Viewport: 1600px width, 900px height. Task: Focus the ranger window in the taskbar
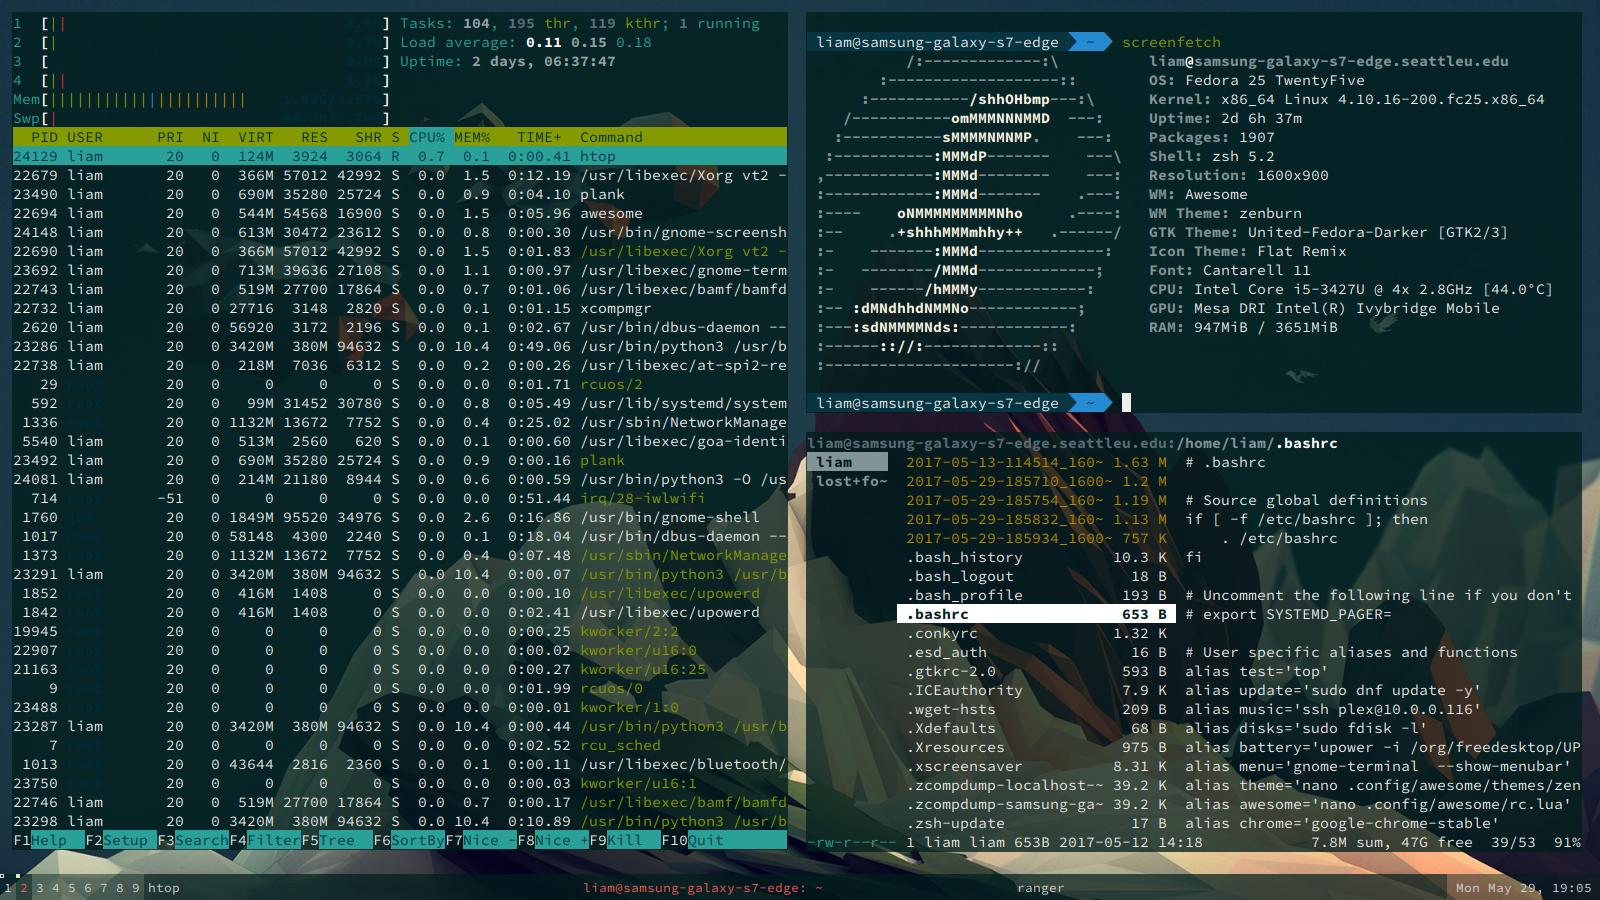click(1040, 887)
